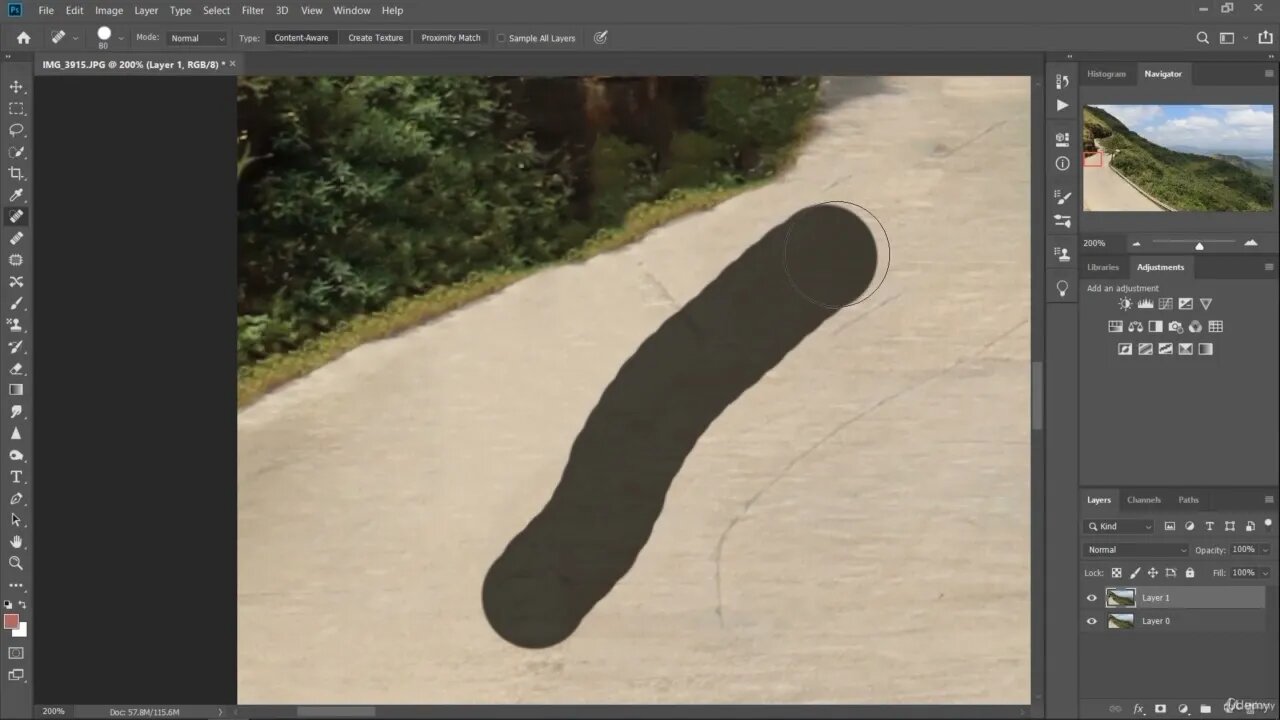The width and height of the screenshot is (1280, 720).
Task: Select the Rectangular Marquee tool
Action: coord(16,108)
